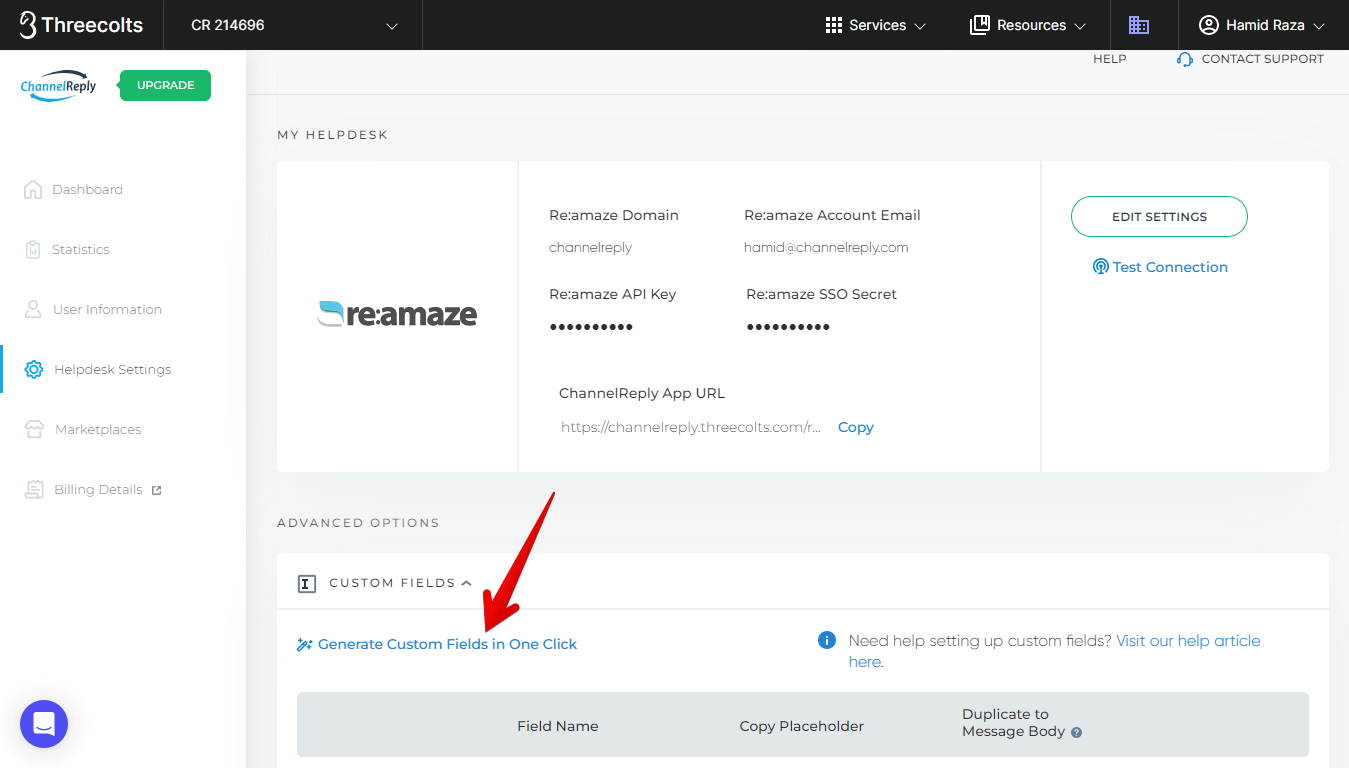Click the green UPGRADE button
Image resolution: width=1349 pixels, height=768 pixels.
coord(165,85)
